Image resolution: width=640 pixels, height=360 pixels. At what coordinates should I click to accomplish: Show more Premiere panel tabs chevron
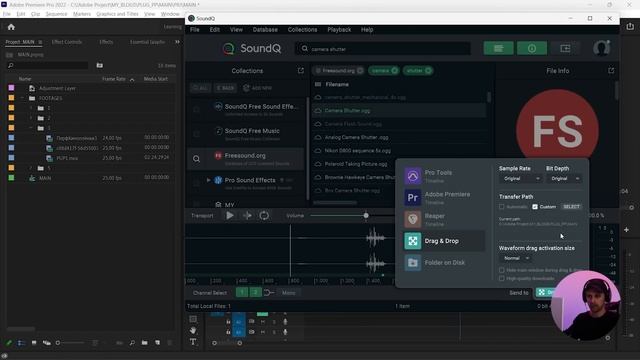point(177,42)
